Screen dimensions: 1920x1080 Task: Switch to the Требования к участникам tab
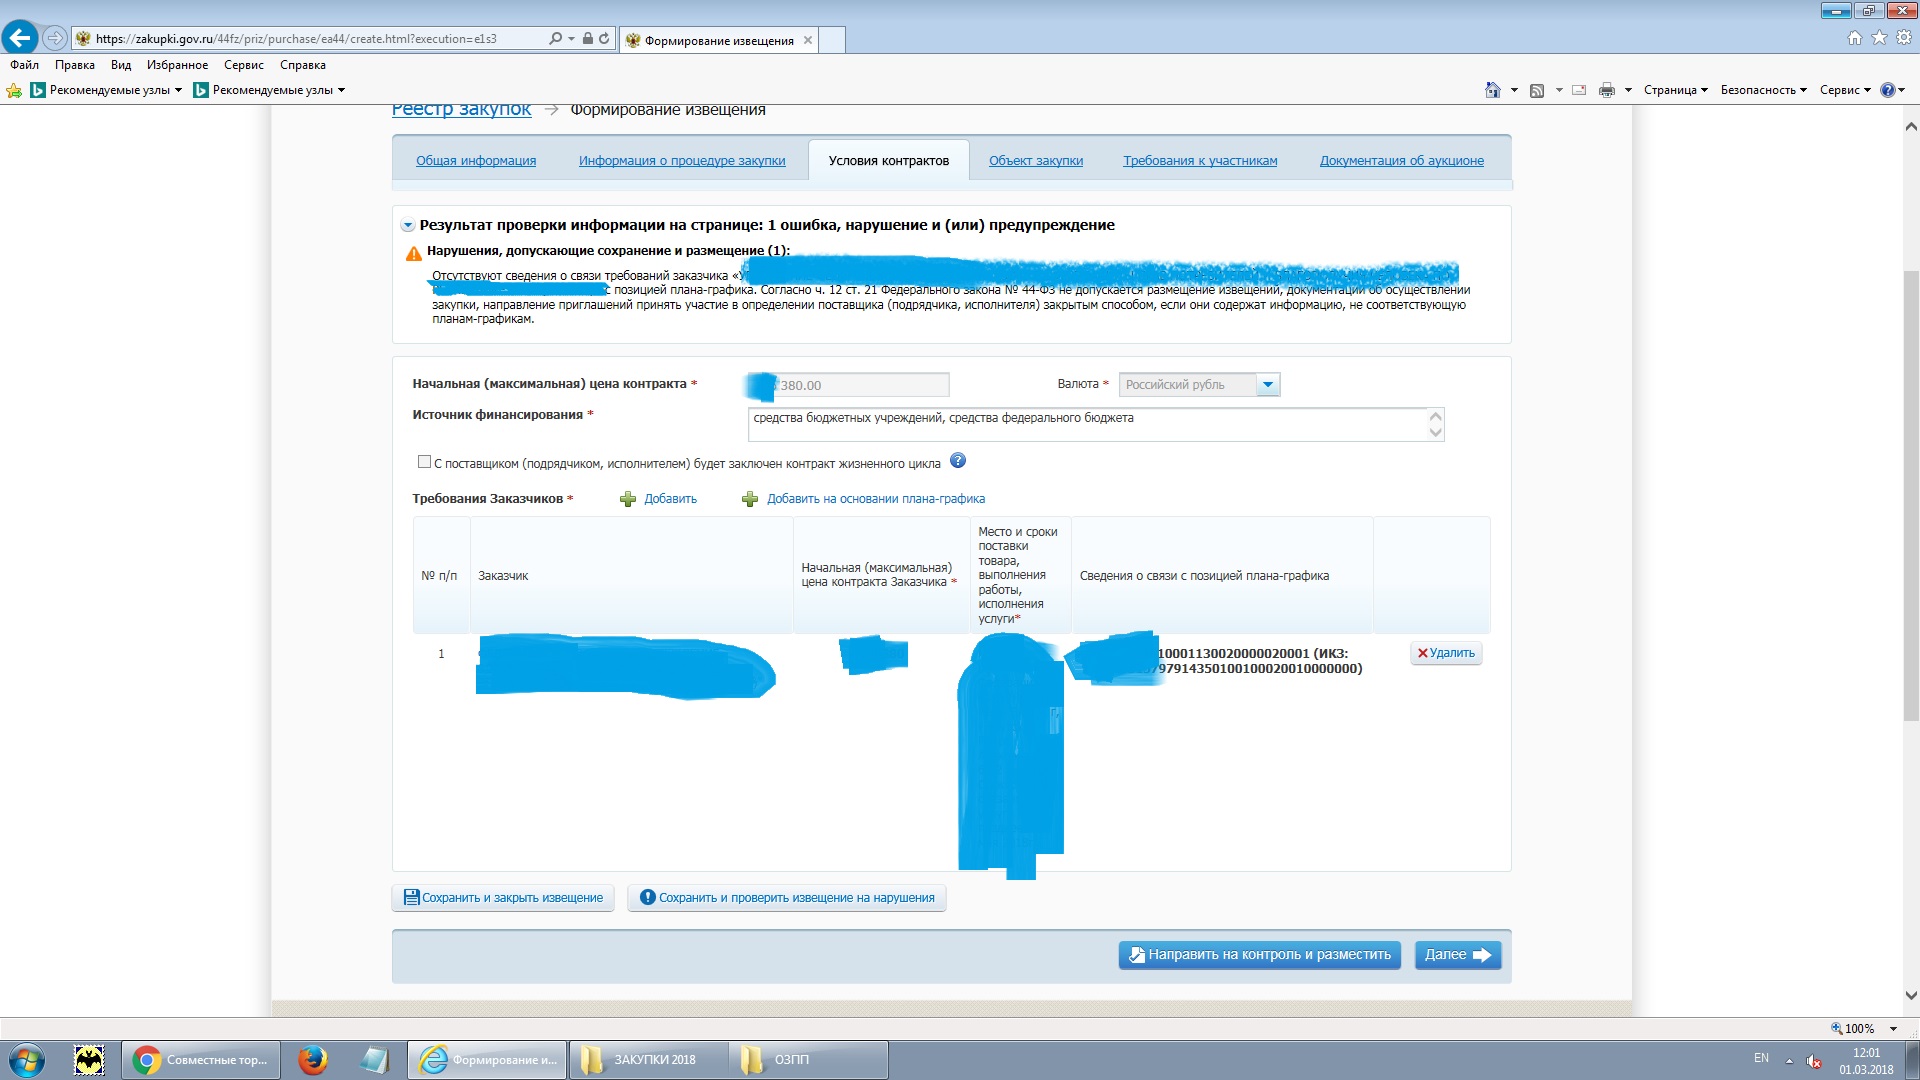[1199, 161]
